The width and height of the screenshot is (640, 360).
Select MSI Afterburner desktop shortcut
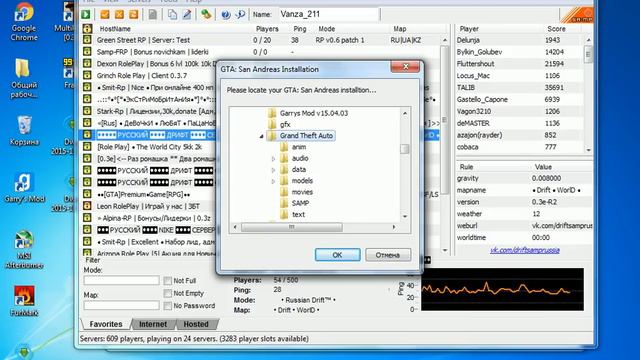click(24, 250)
